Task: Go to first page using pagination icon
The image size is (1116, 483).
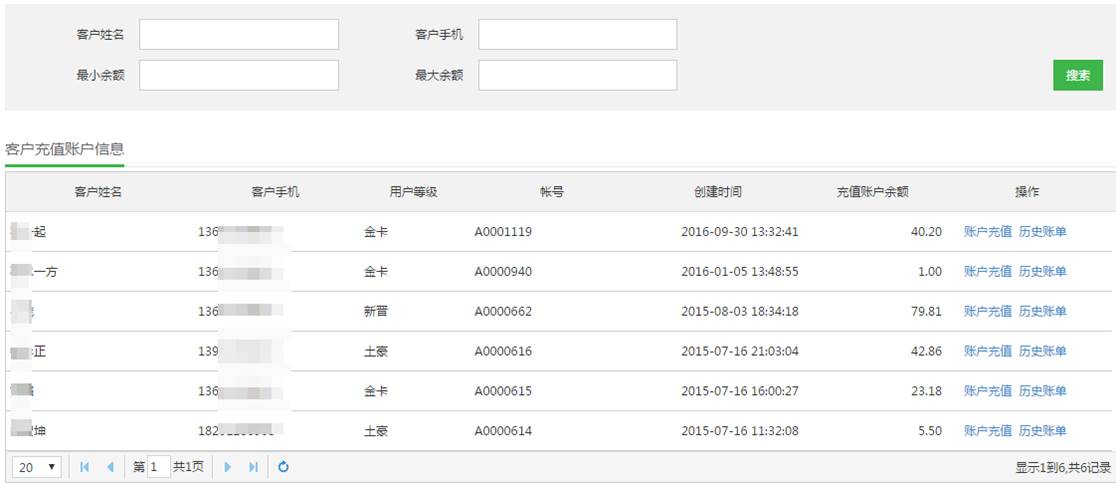Action: 84,467
